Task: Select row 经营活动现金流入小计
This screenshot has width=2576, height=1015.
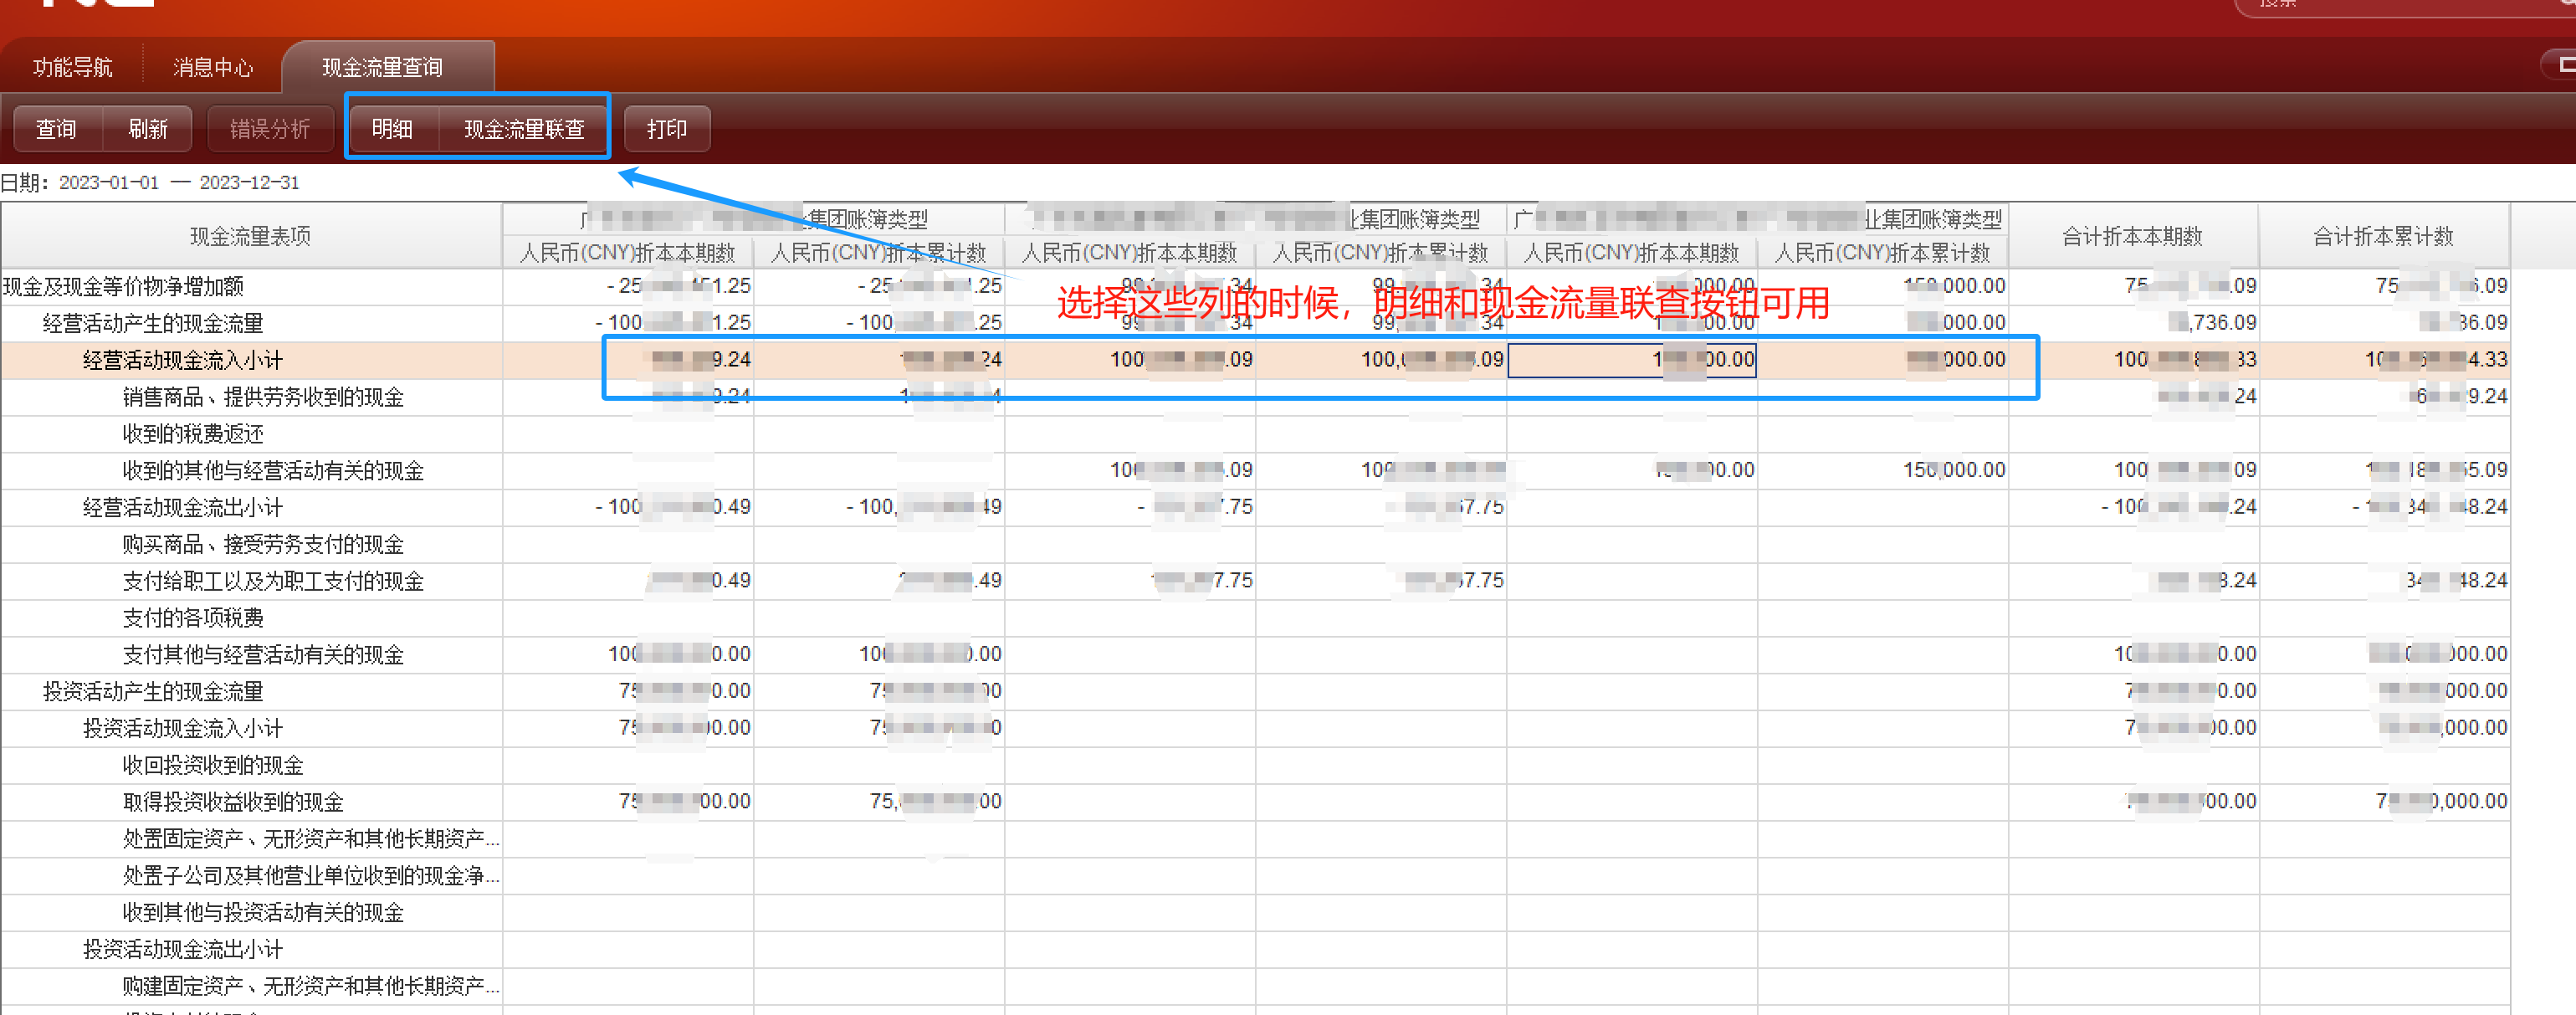Action: (x=1255, y=360)
